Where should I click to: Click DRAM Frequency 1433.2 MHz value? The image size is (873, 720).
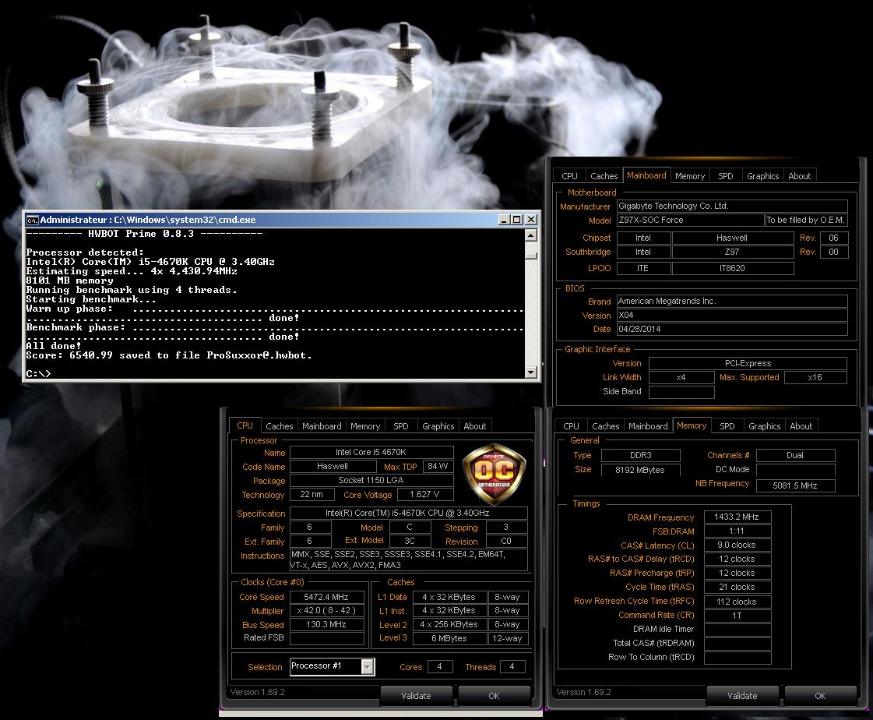[737, 517]
